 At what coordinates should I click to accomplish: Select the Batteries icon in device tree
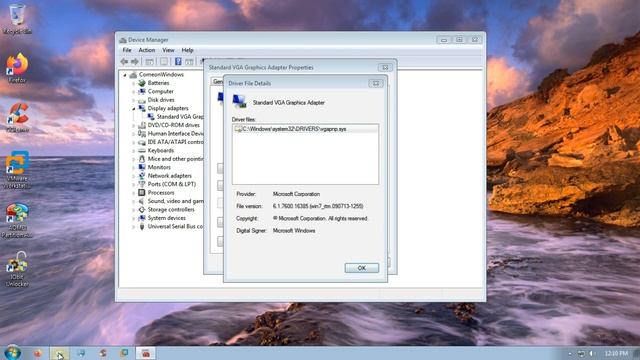point(142,83)
